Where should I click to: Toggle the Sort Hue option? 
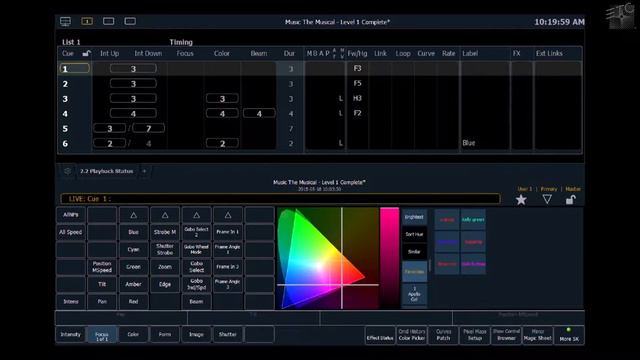pos(414,234)
